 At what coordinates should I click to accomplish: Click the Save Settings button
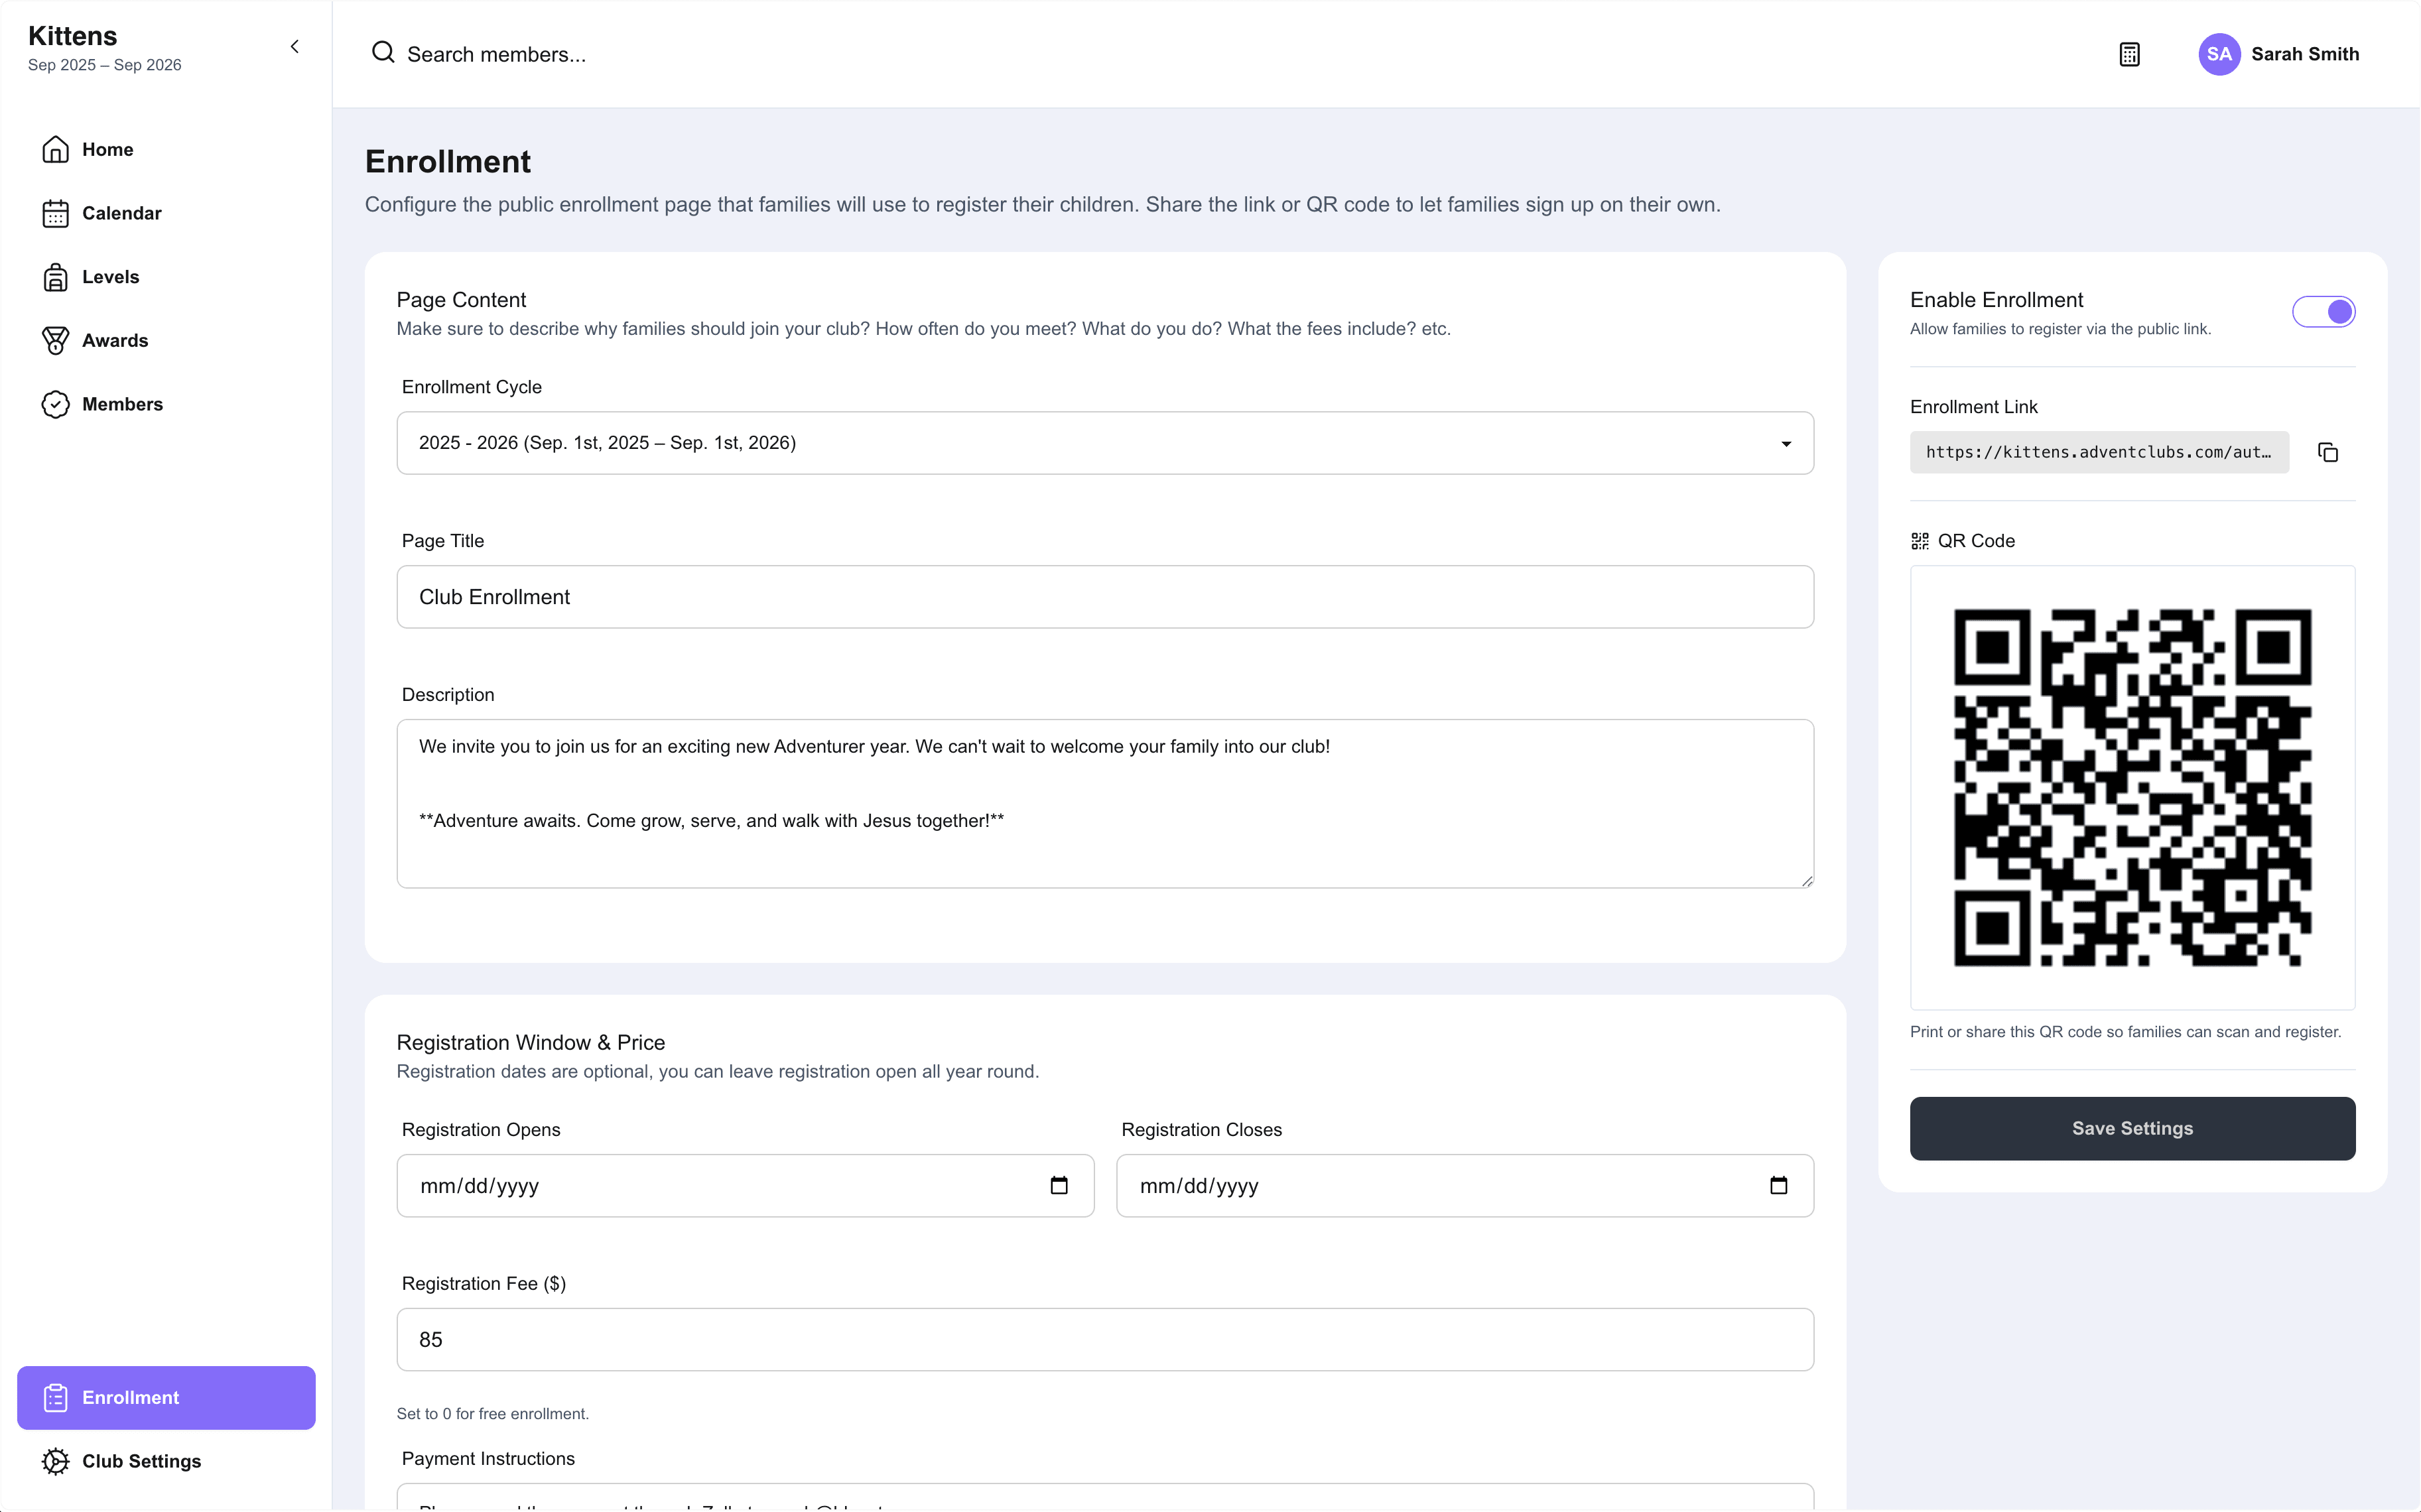click(x=2132, y=1128)
